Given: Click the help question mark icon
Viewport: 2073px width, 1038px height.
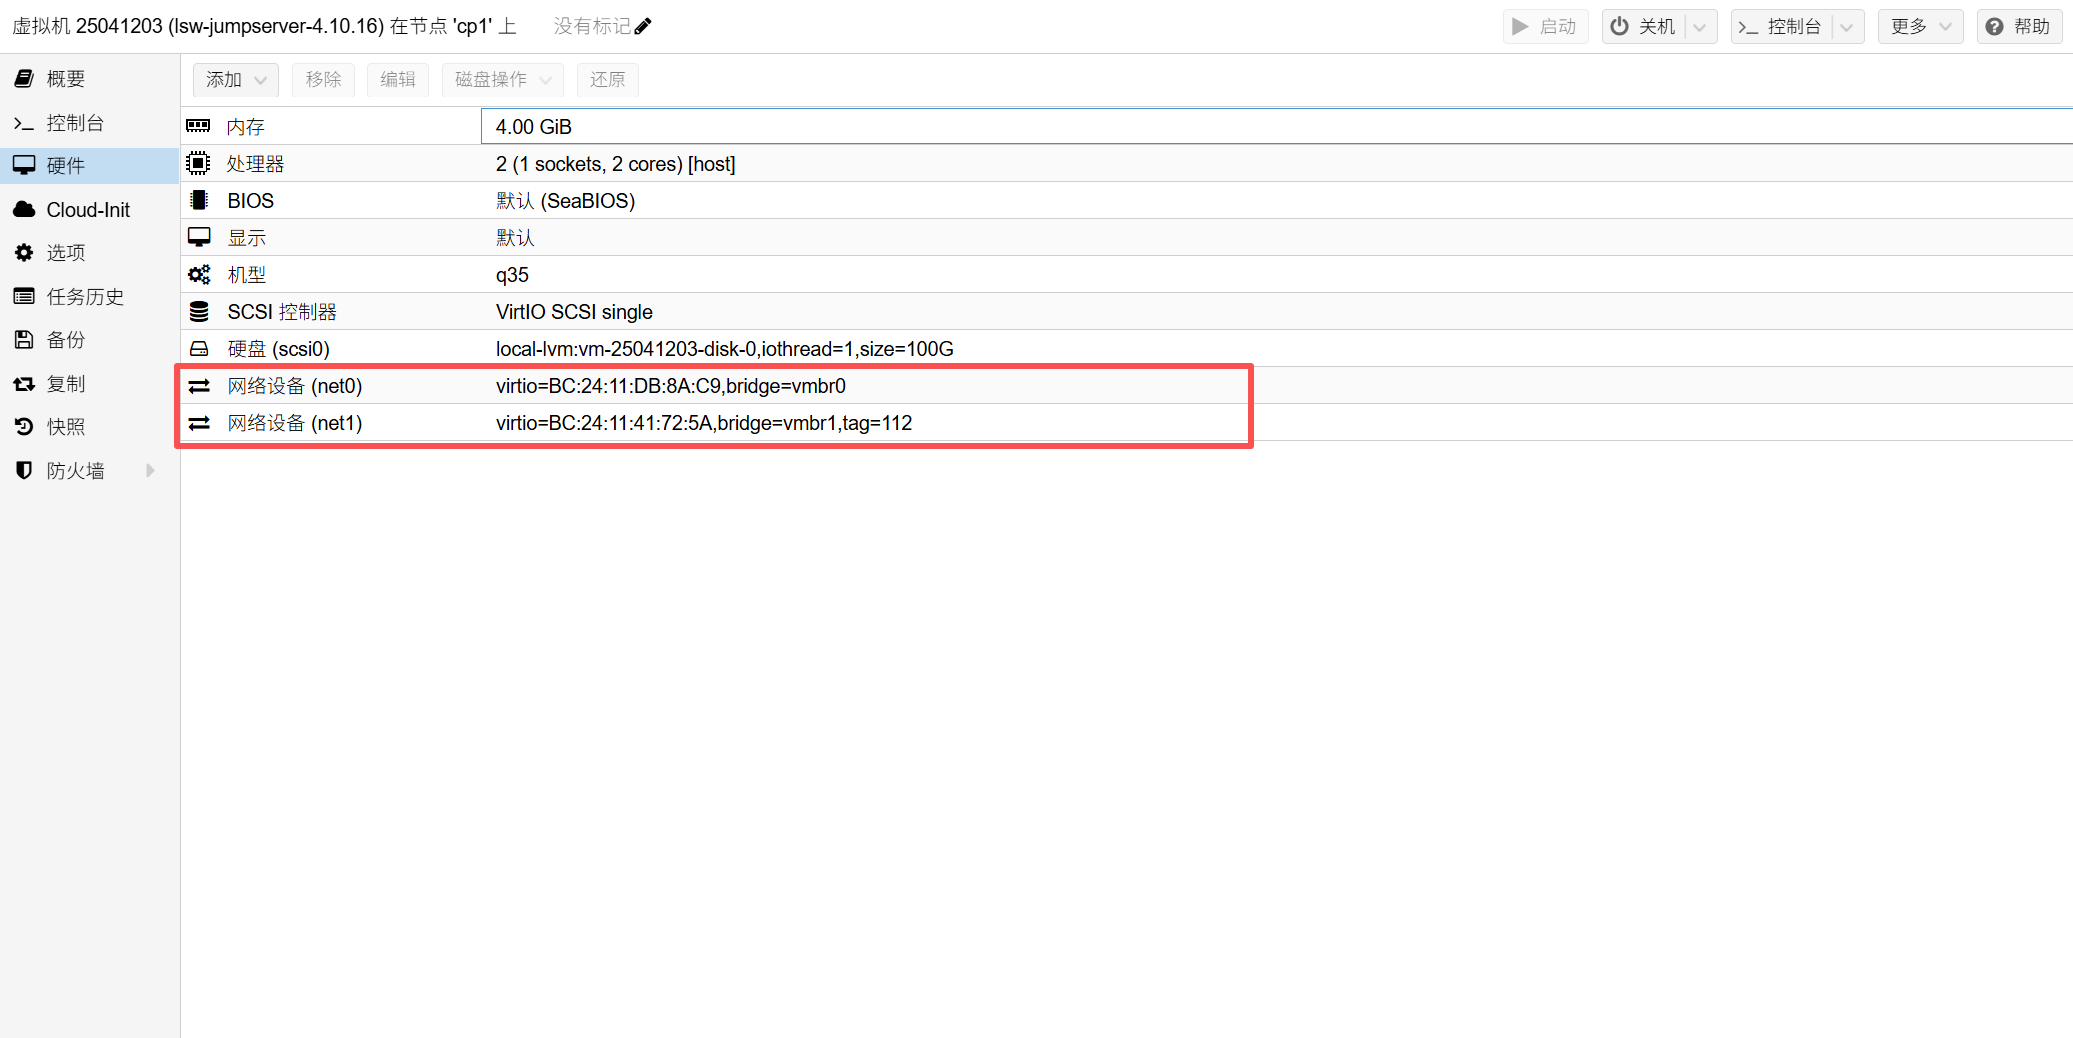Looking at the screenshot, I should pyautogui.click(x=1994, y=27).
